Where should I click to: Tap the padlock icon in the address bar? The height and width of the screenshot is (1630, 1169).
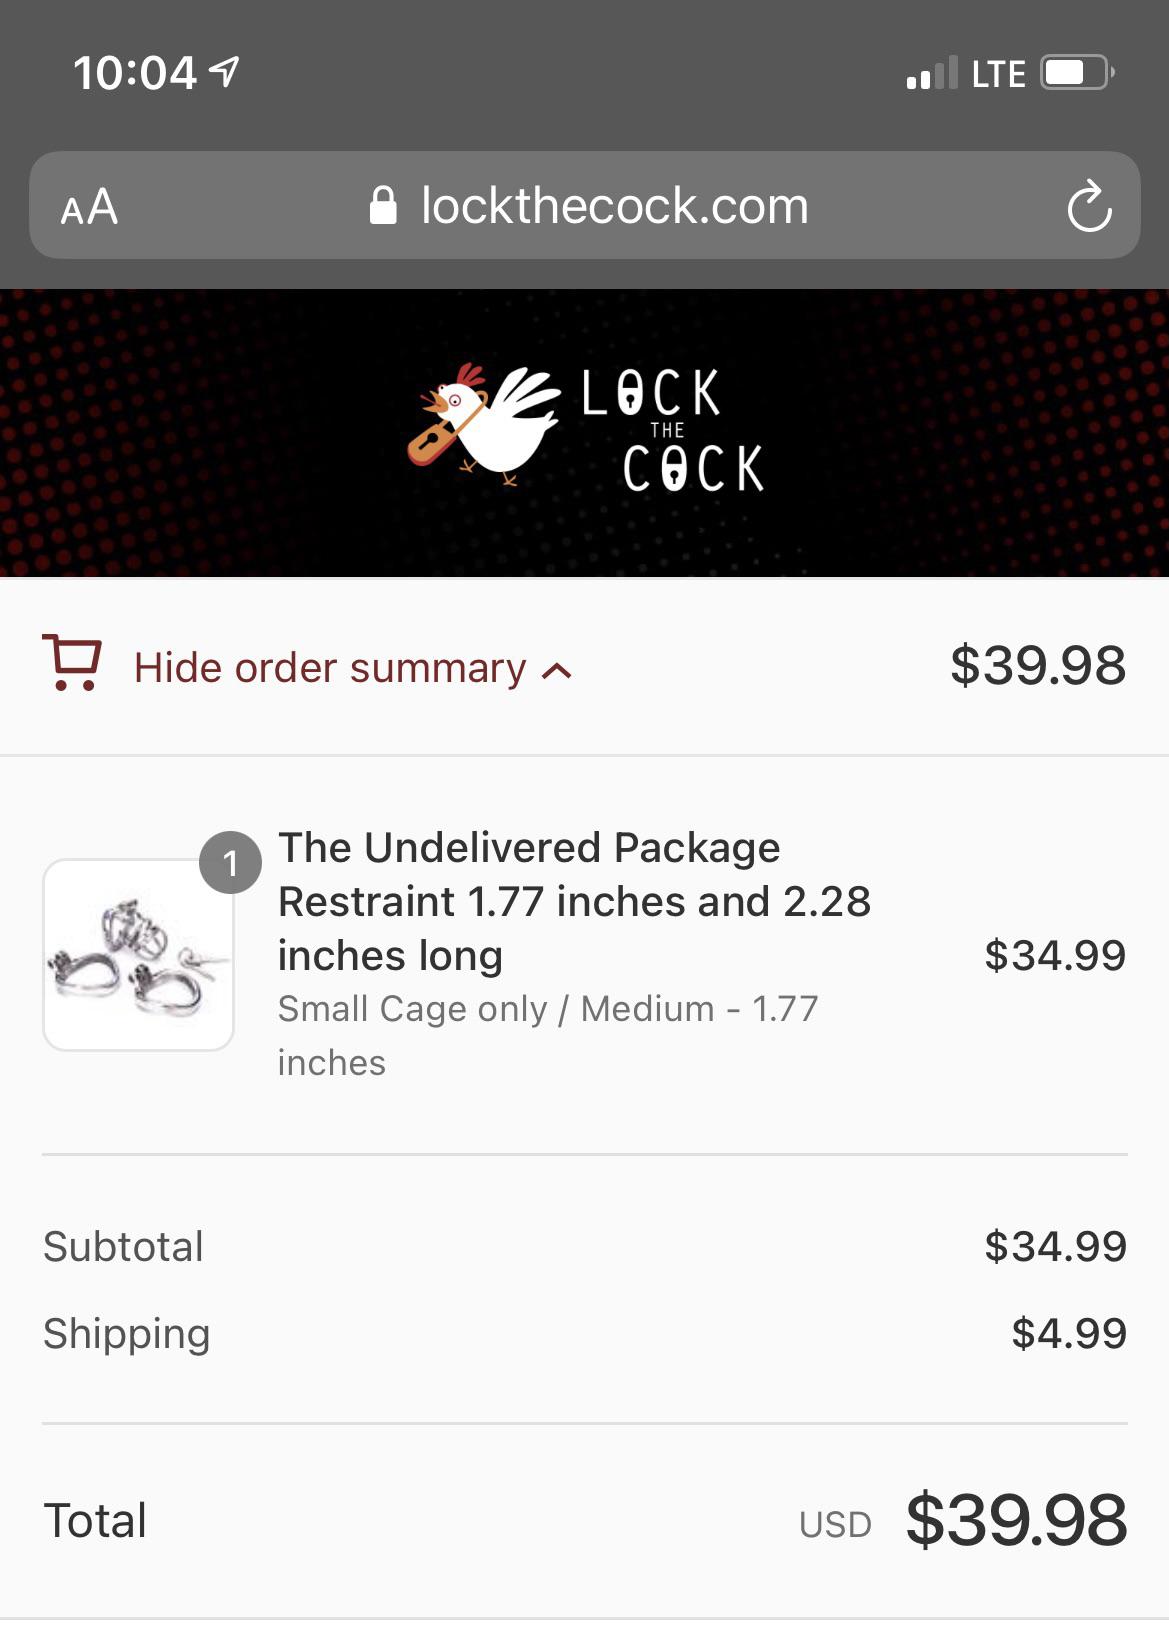tap(383, 206)
